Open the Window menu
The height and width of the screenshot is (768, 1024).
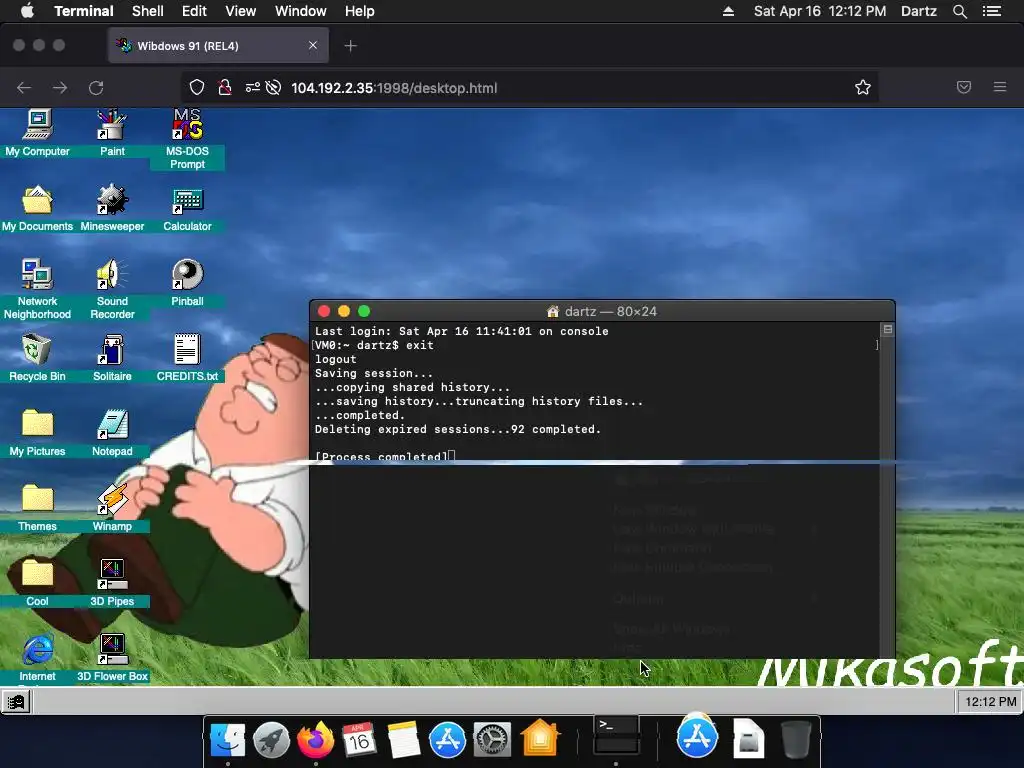300,11
